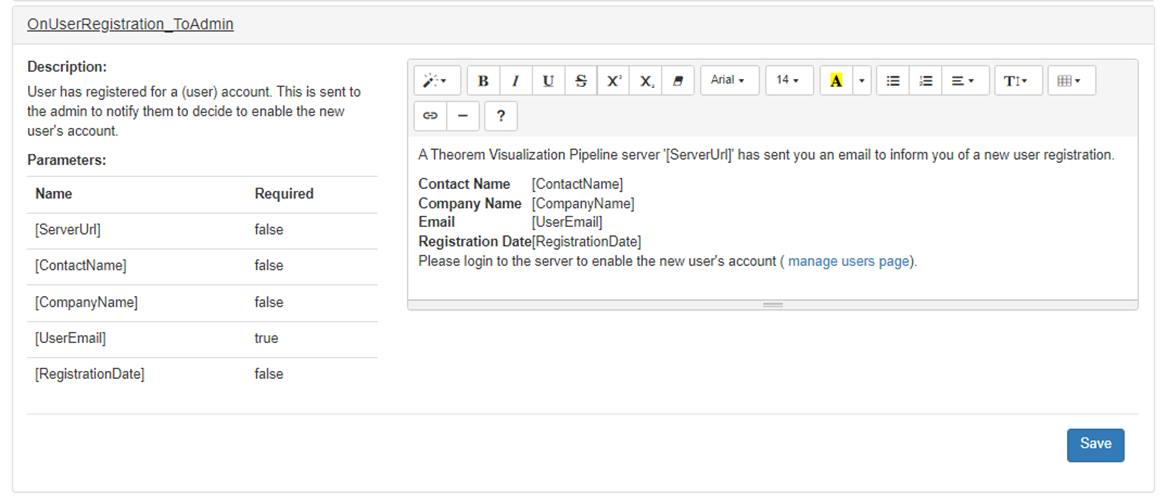Insert a numbered ordered list

click(926, 81)
